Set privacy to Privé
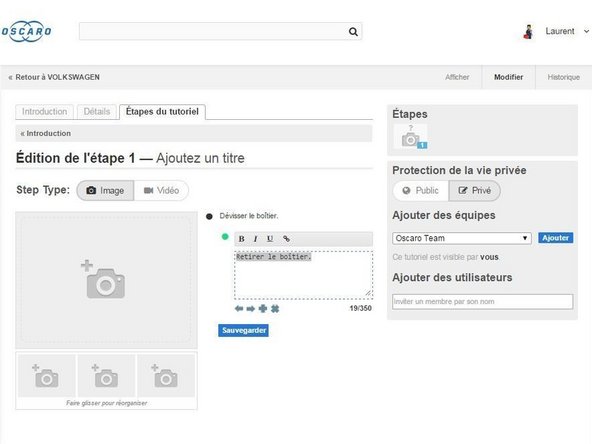 (x=475, y=191)
